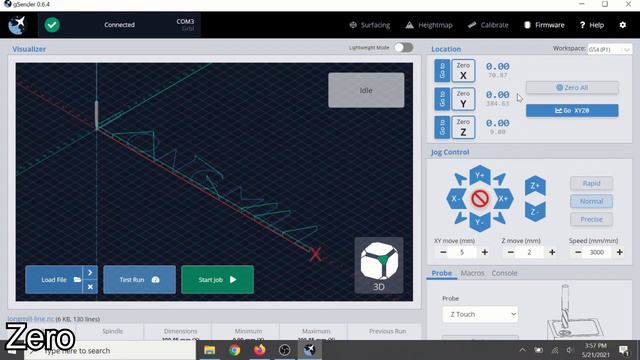Open OBS Studio from taskbar
The image size is (640, 360).
click(284, 350)
